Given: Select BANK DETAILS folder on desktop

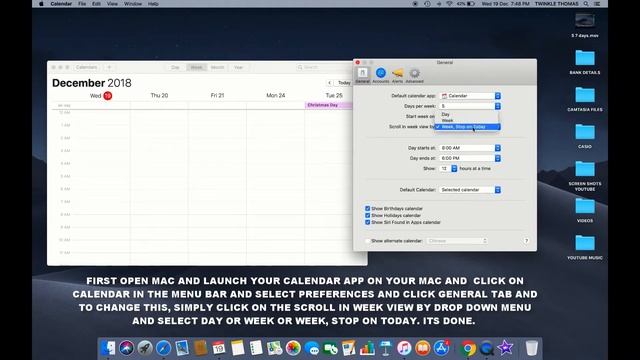Looking at the screenshot, I should click(585, 62).
